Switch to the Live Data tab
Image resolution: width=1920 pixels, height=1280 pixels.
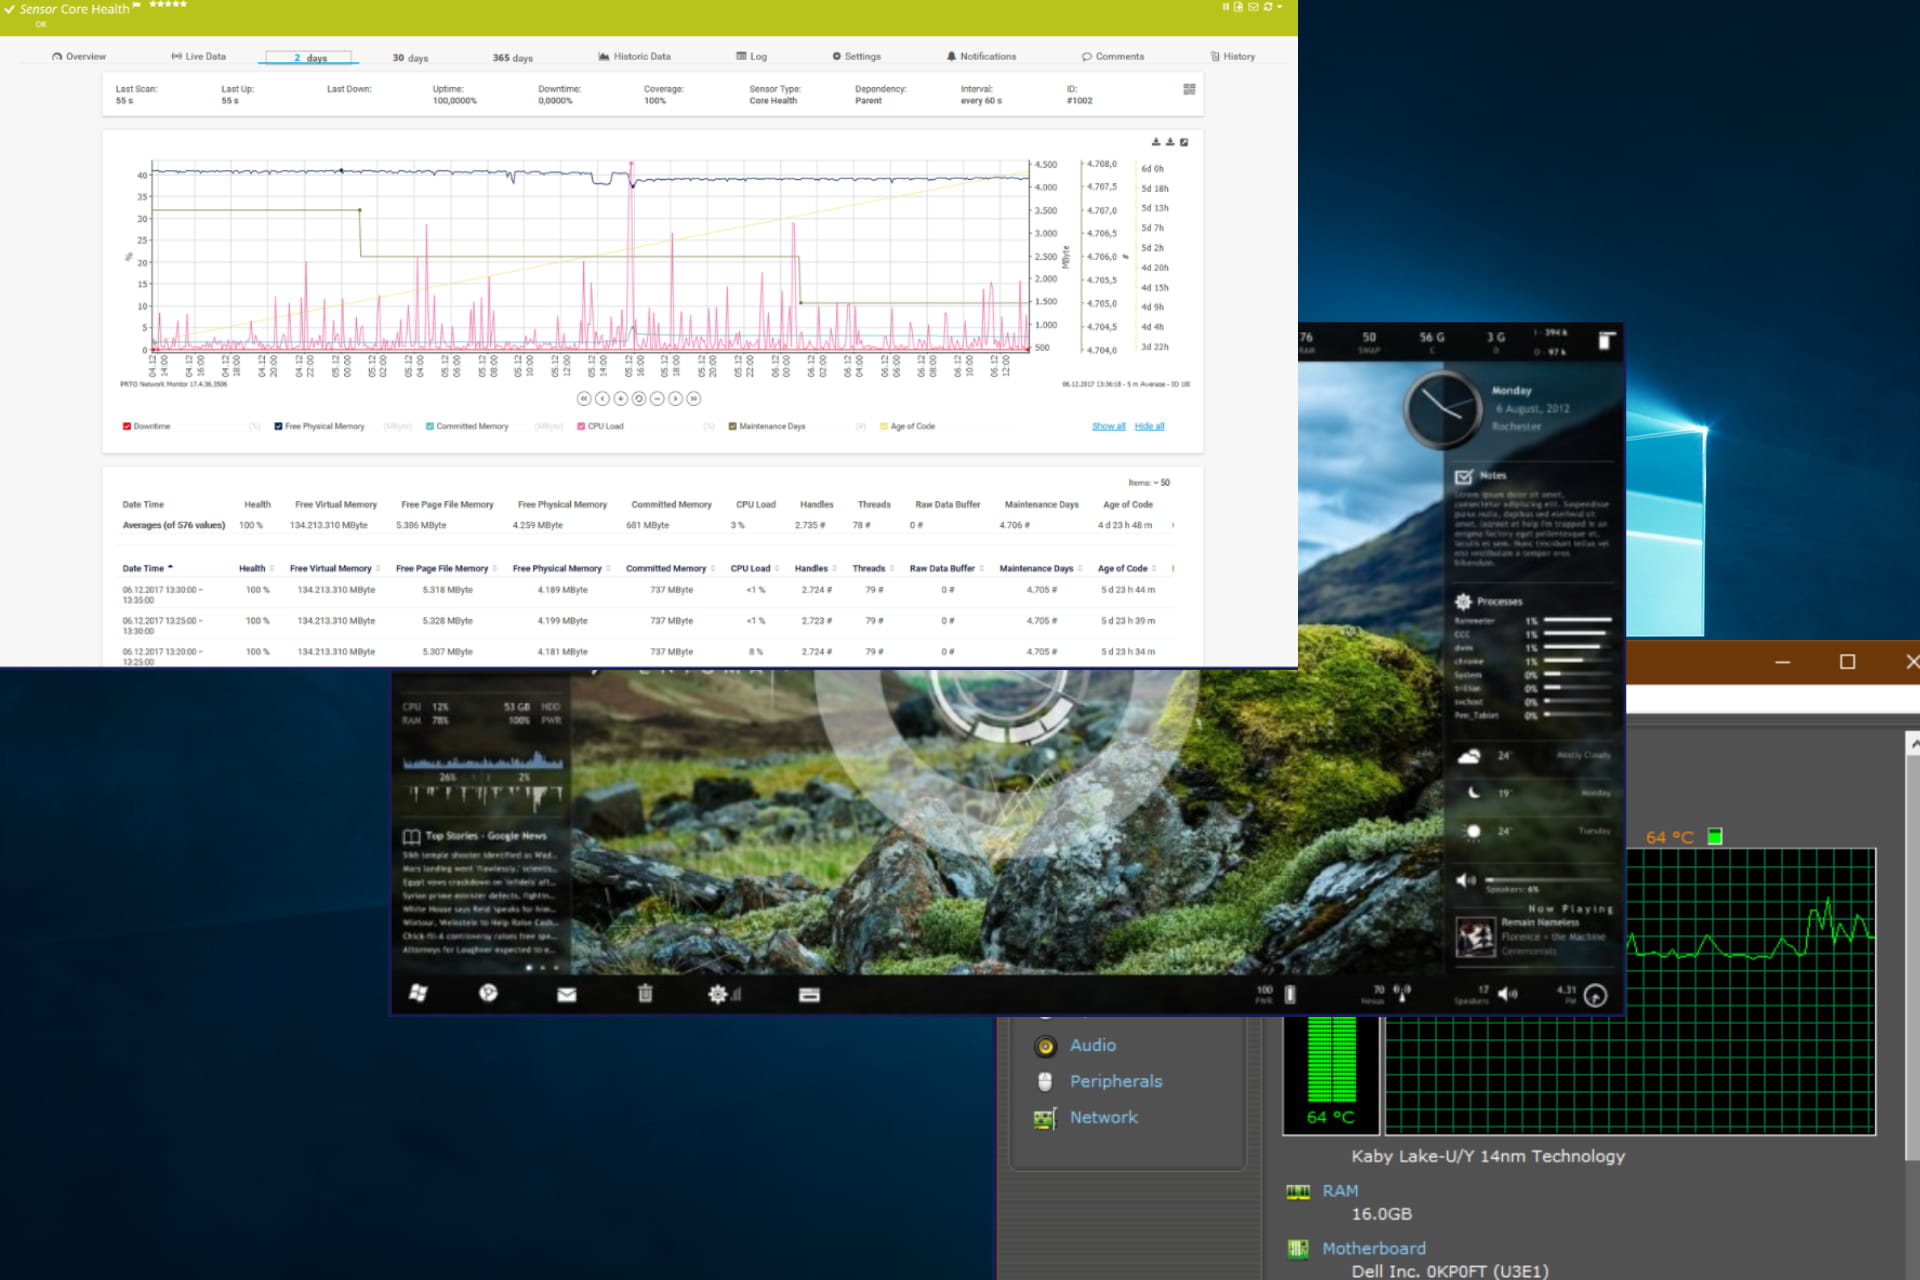198,56
